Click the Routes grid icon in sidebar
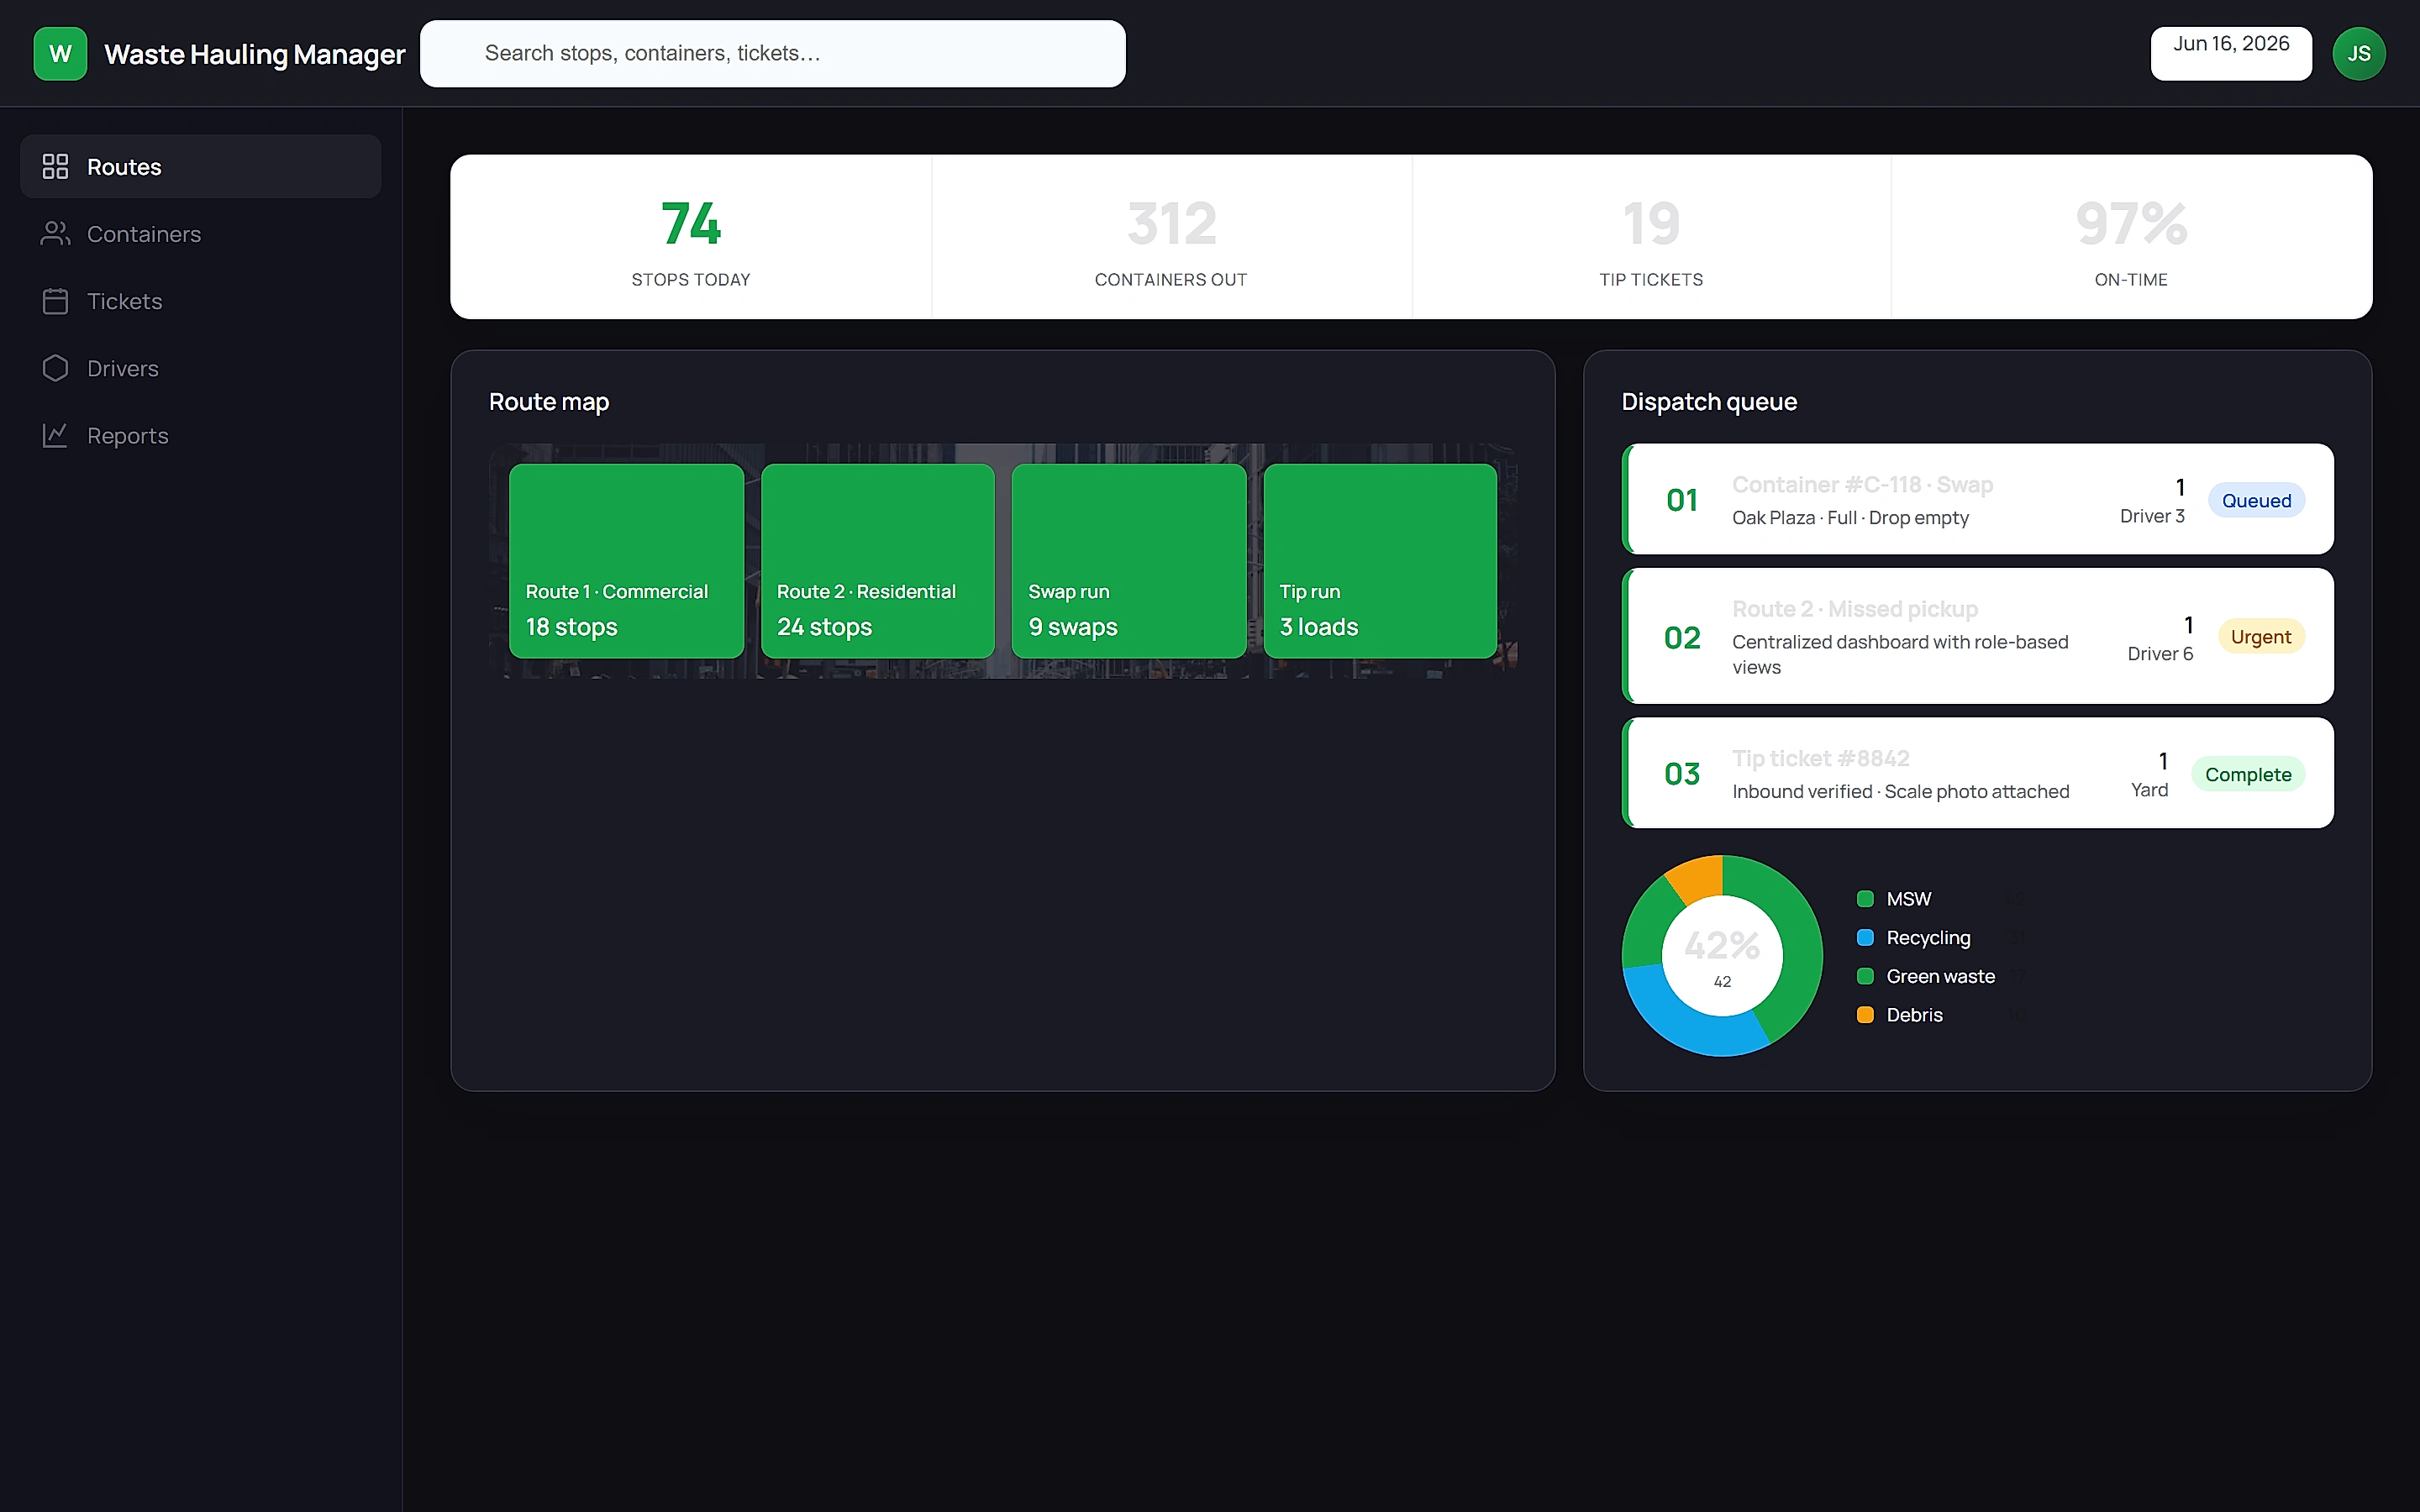Viewport: 2420px width, 1512px height. pos(55,167)
